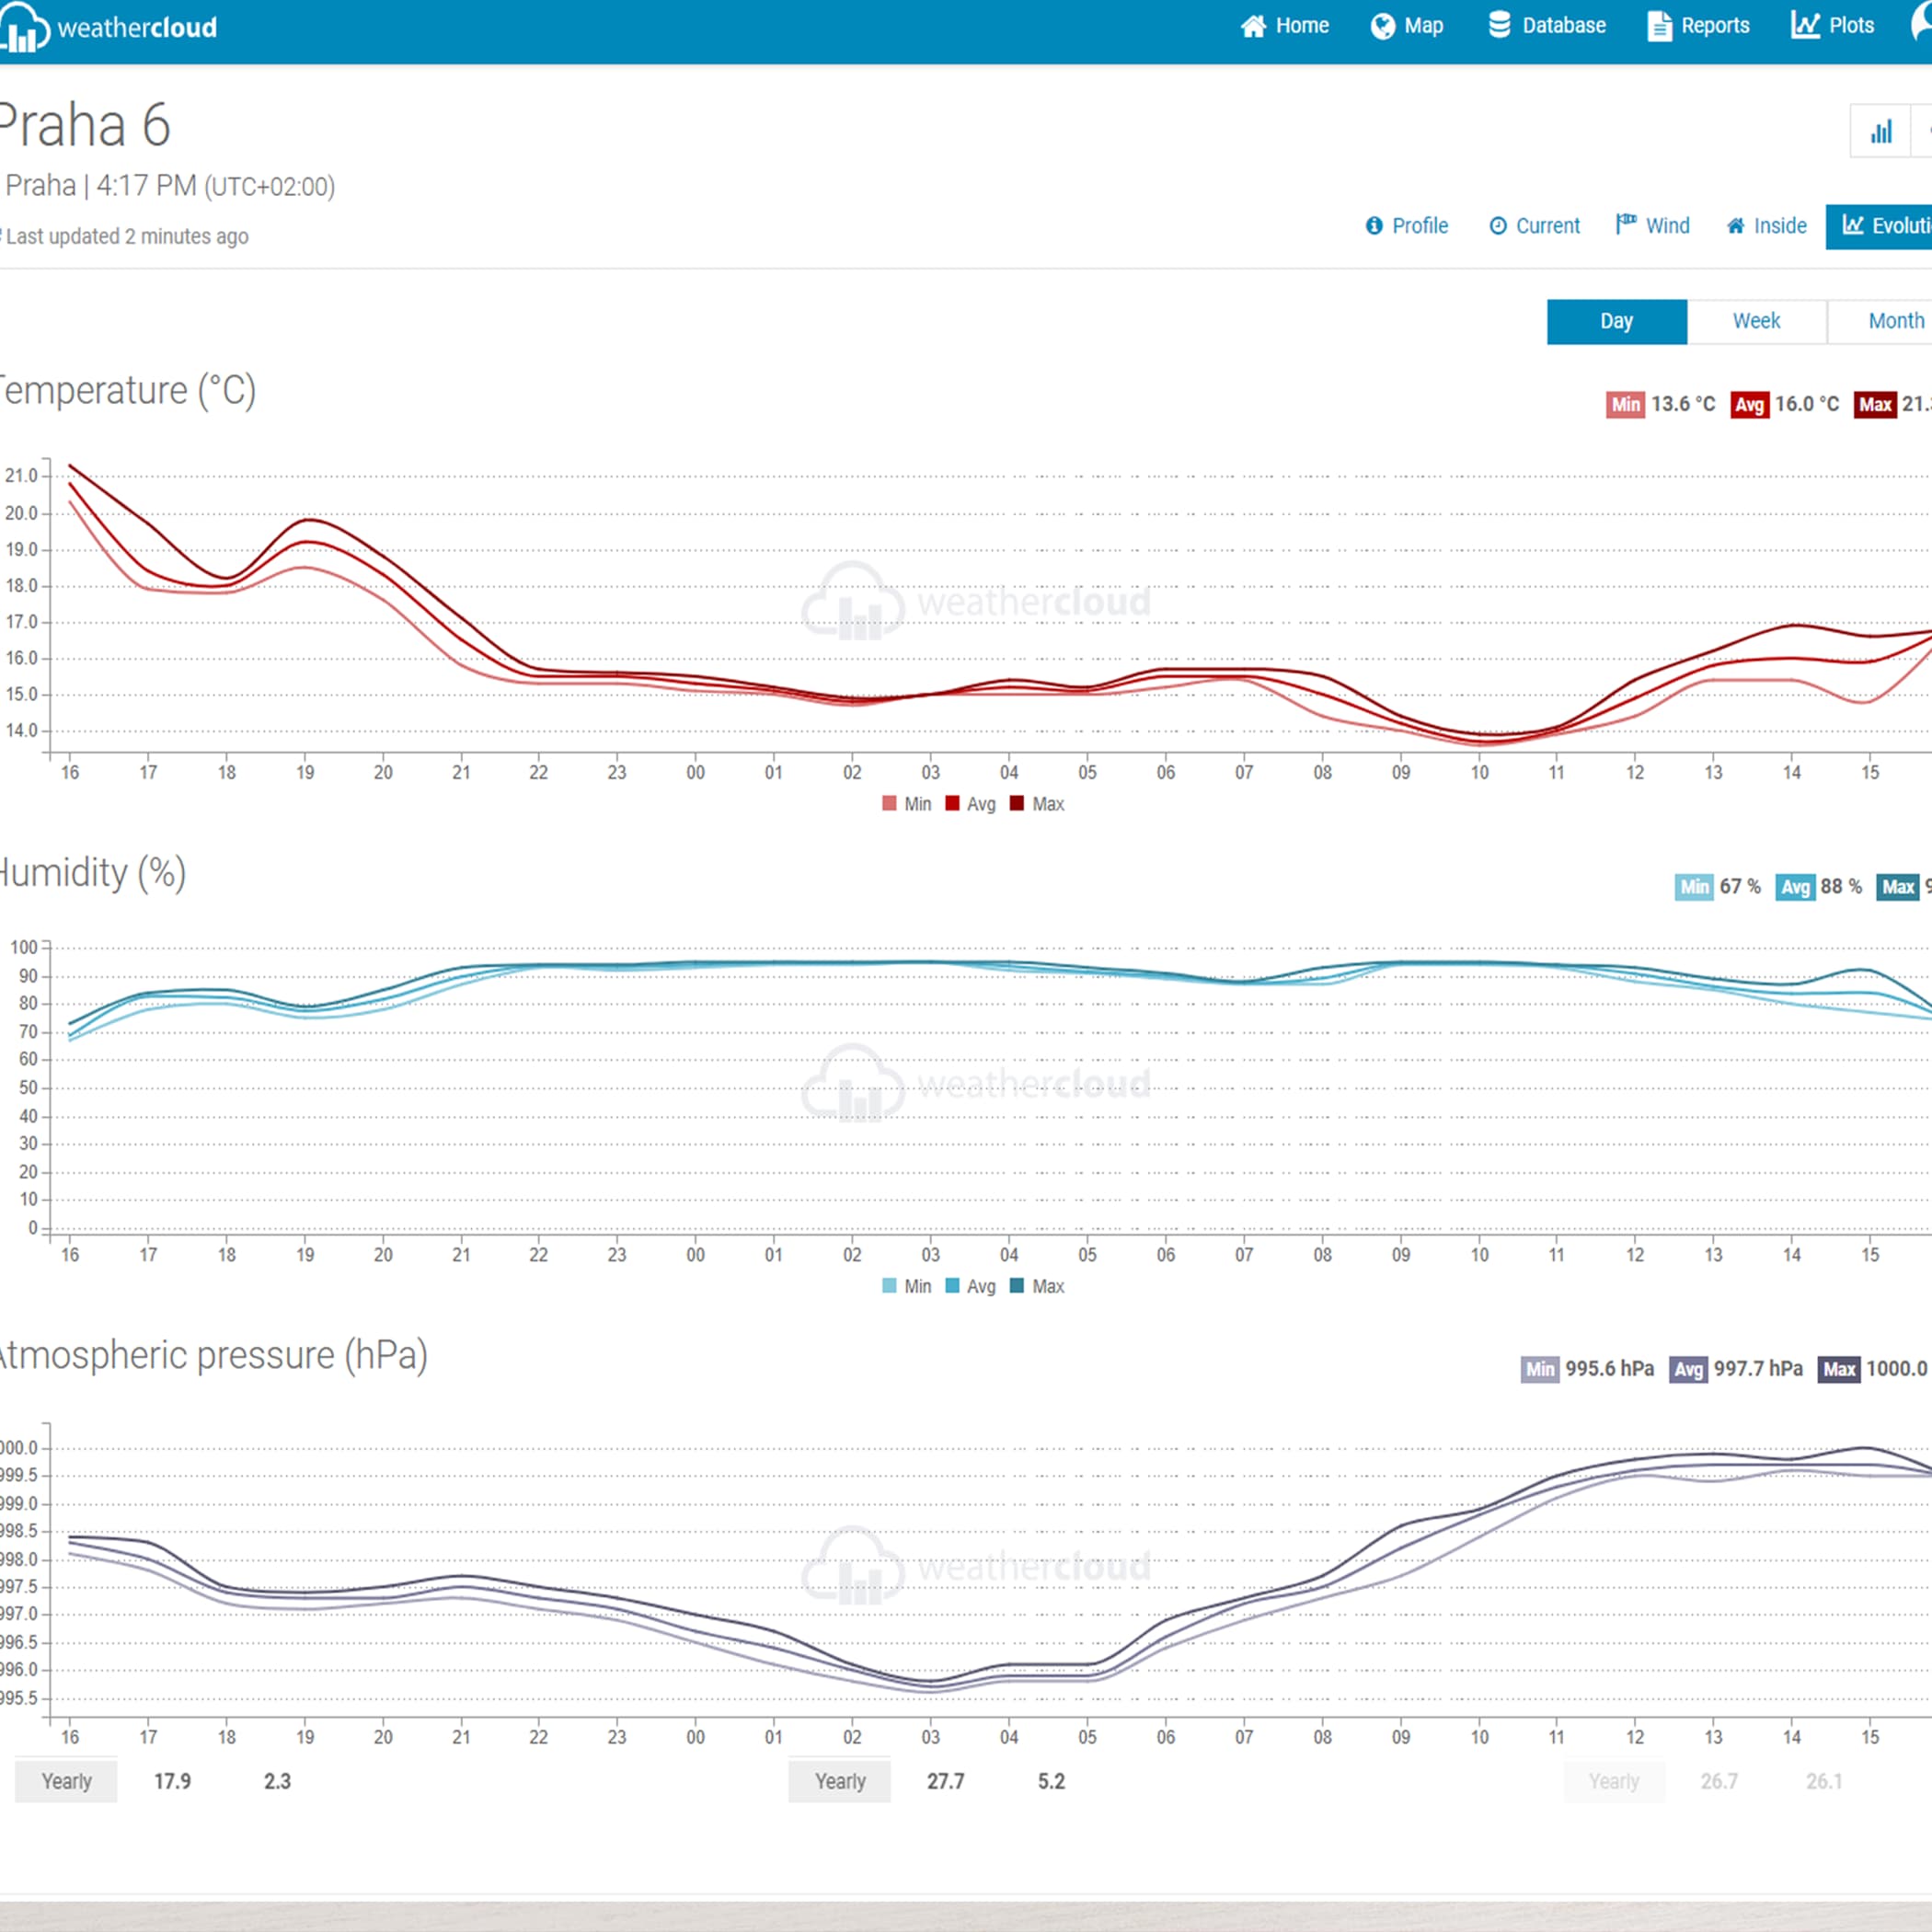Click the Praha 6 station title
The width and height of the screenshot is (1932, 1932).
point(85,125)
